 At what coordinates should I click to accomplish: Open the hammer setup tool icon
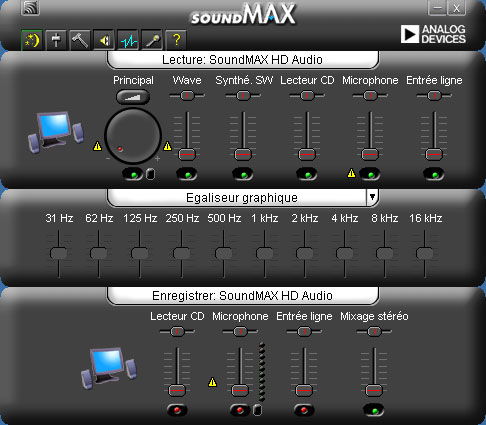pyautogui.click(x=80, y=40)
